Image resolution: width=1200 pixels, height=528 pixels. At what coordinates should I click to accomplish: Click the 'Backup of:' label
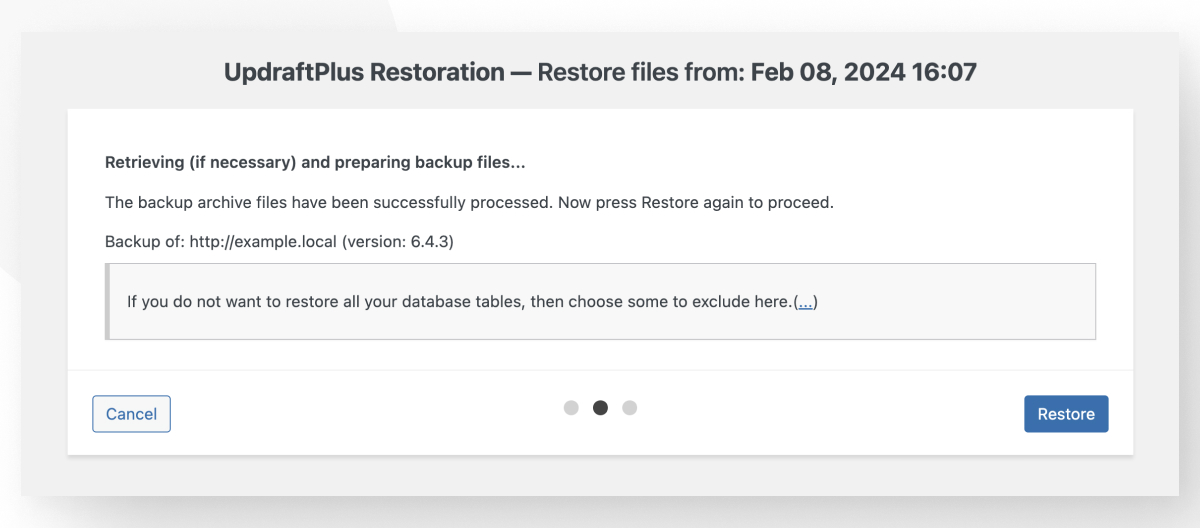[x=145, y=242]
